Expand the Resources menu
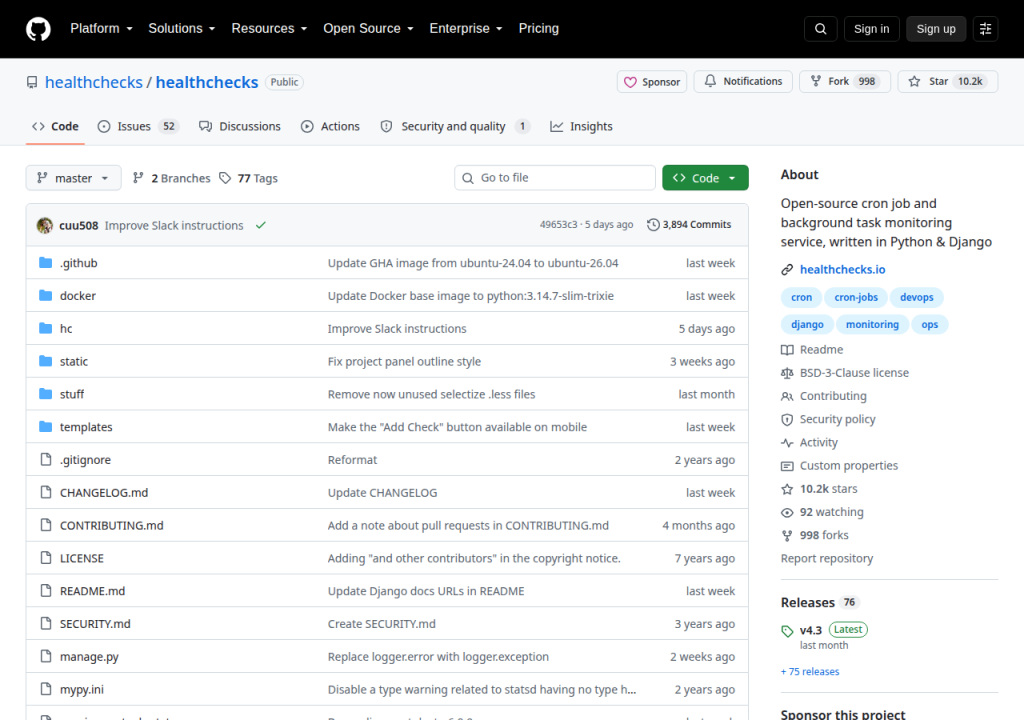The width and height of the screenshot is (1024, 720). [x=269, y=29]
